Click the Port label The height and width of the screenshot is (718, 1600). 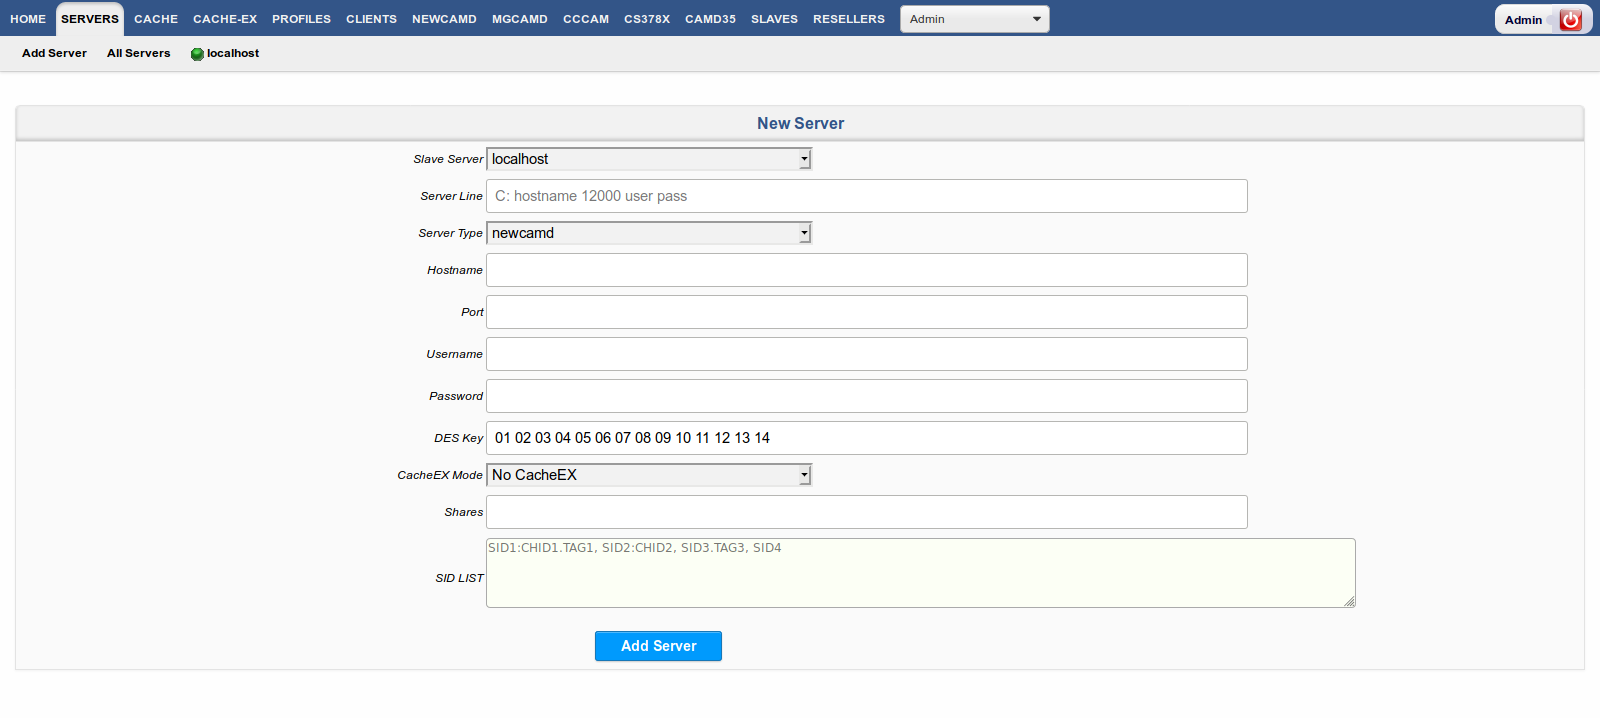[472, 312]
